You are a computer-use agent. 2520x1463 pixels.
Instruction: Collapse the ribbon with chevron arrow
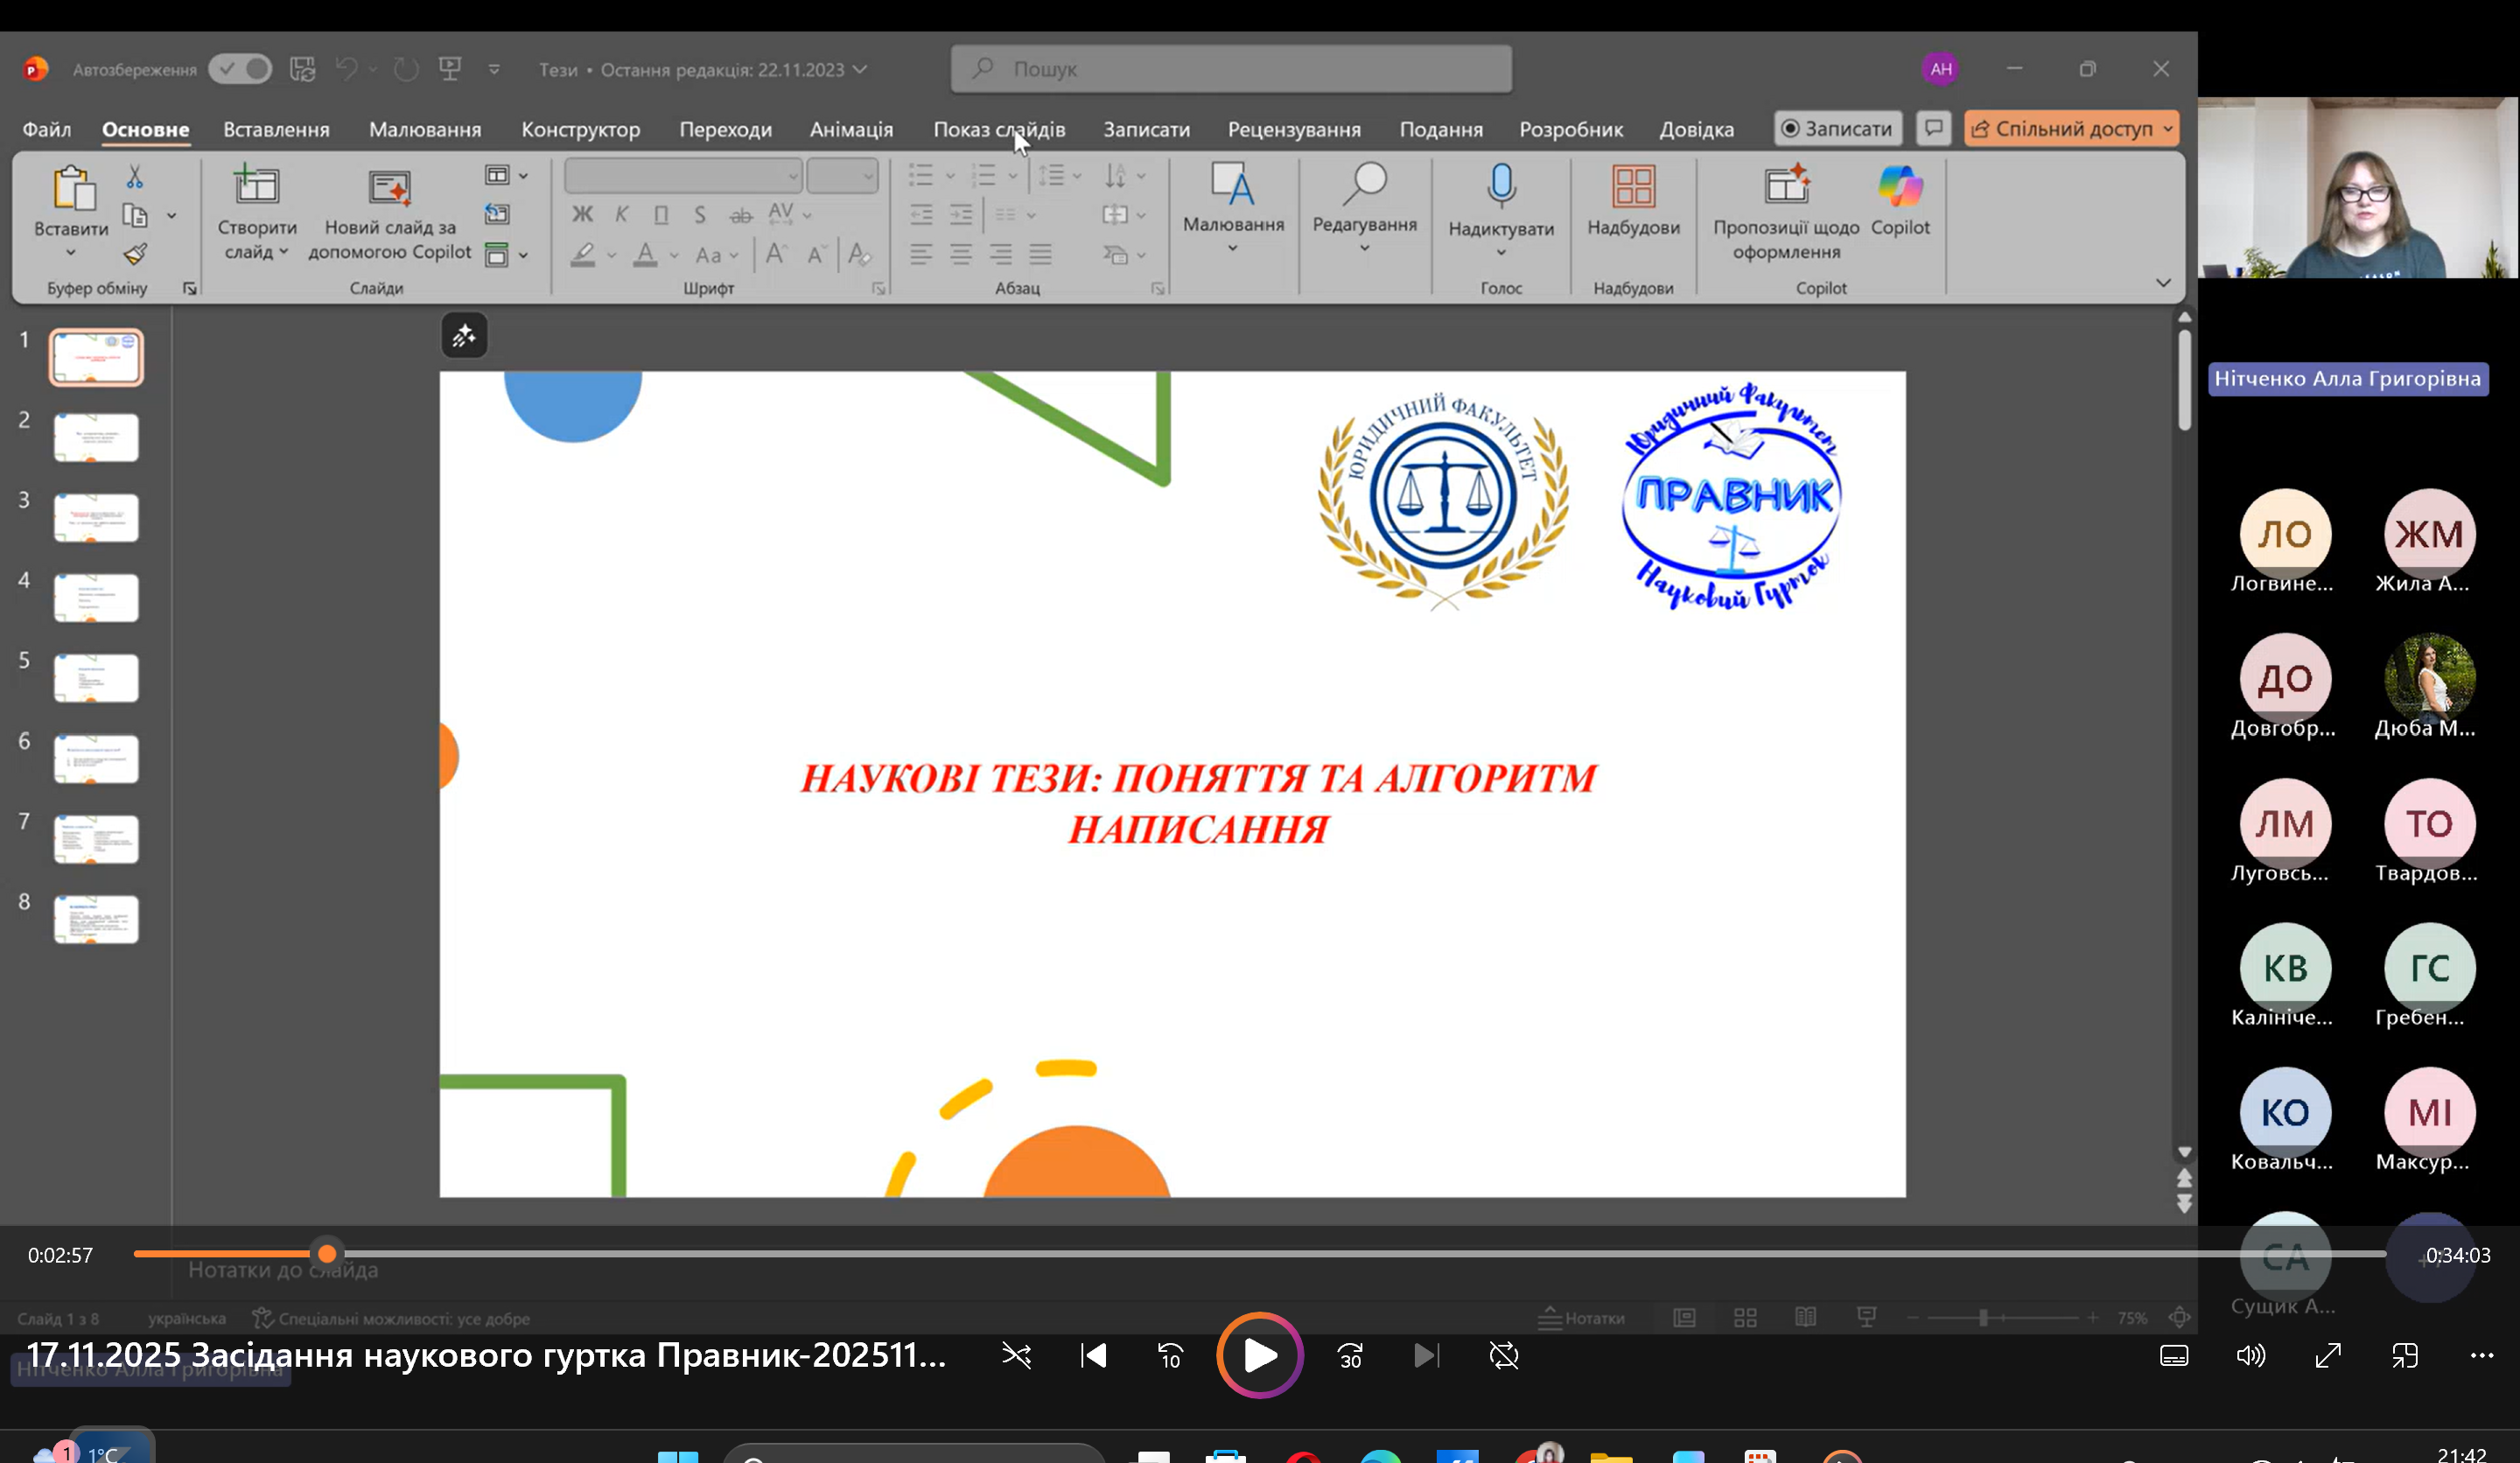pos(2163,283)
